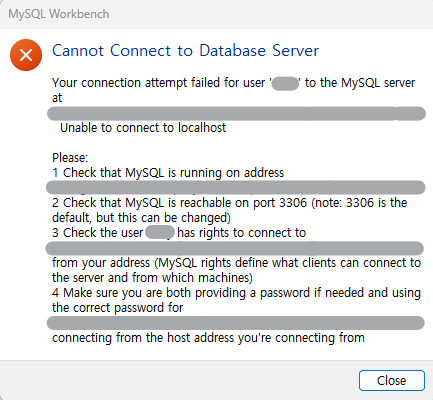Click the 'from your address (MySQL rights define' line
433x400 pixels.
[x=236, y=263]
